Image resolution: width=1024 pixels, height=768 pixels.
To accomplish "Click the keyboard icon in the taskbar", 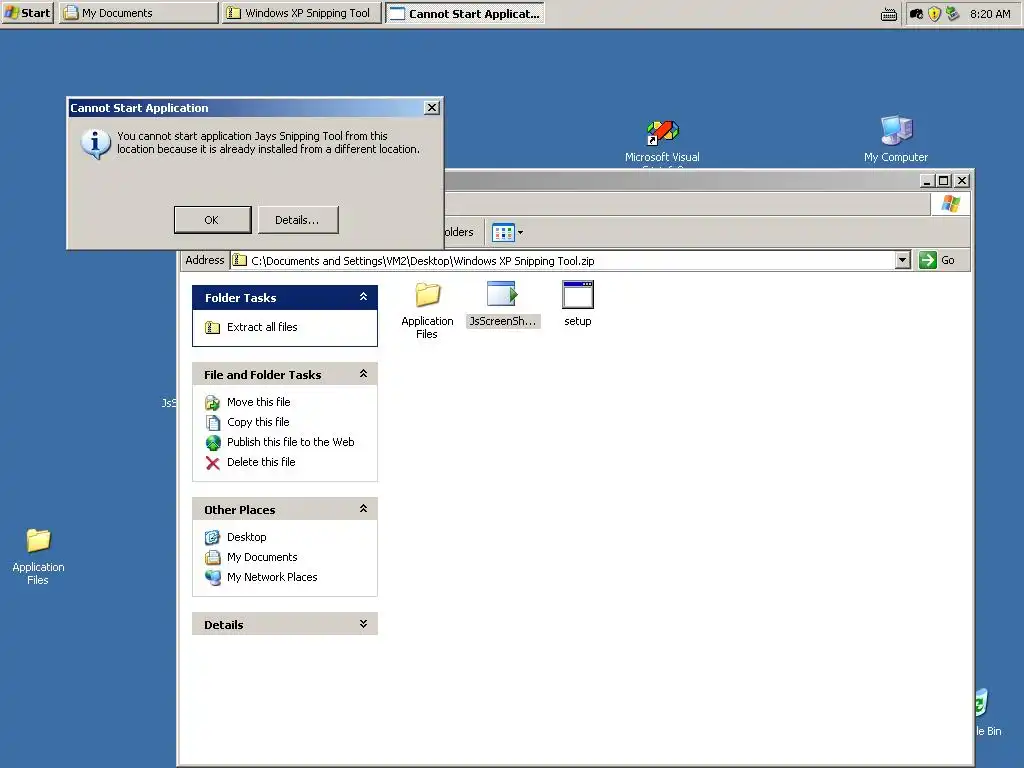I will tap(889, 14).
